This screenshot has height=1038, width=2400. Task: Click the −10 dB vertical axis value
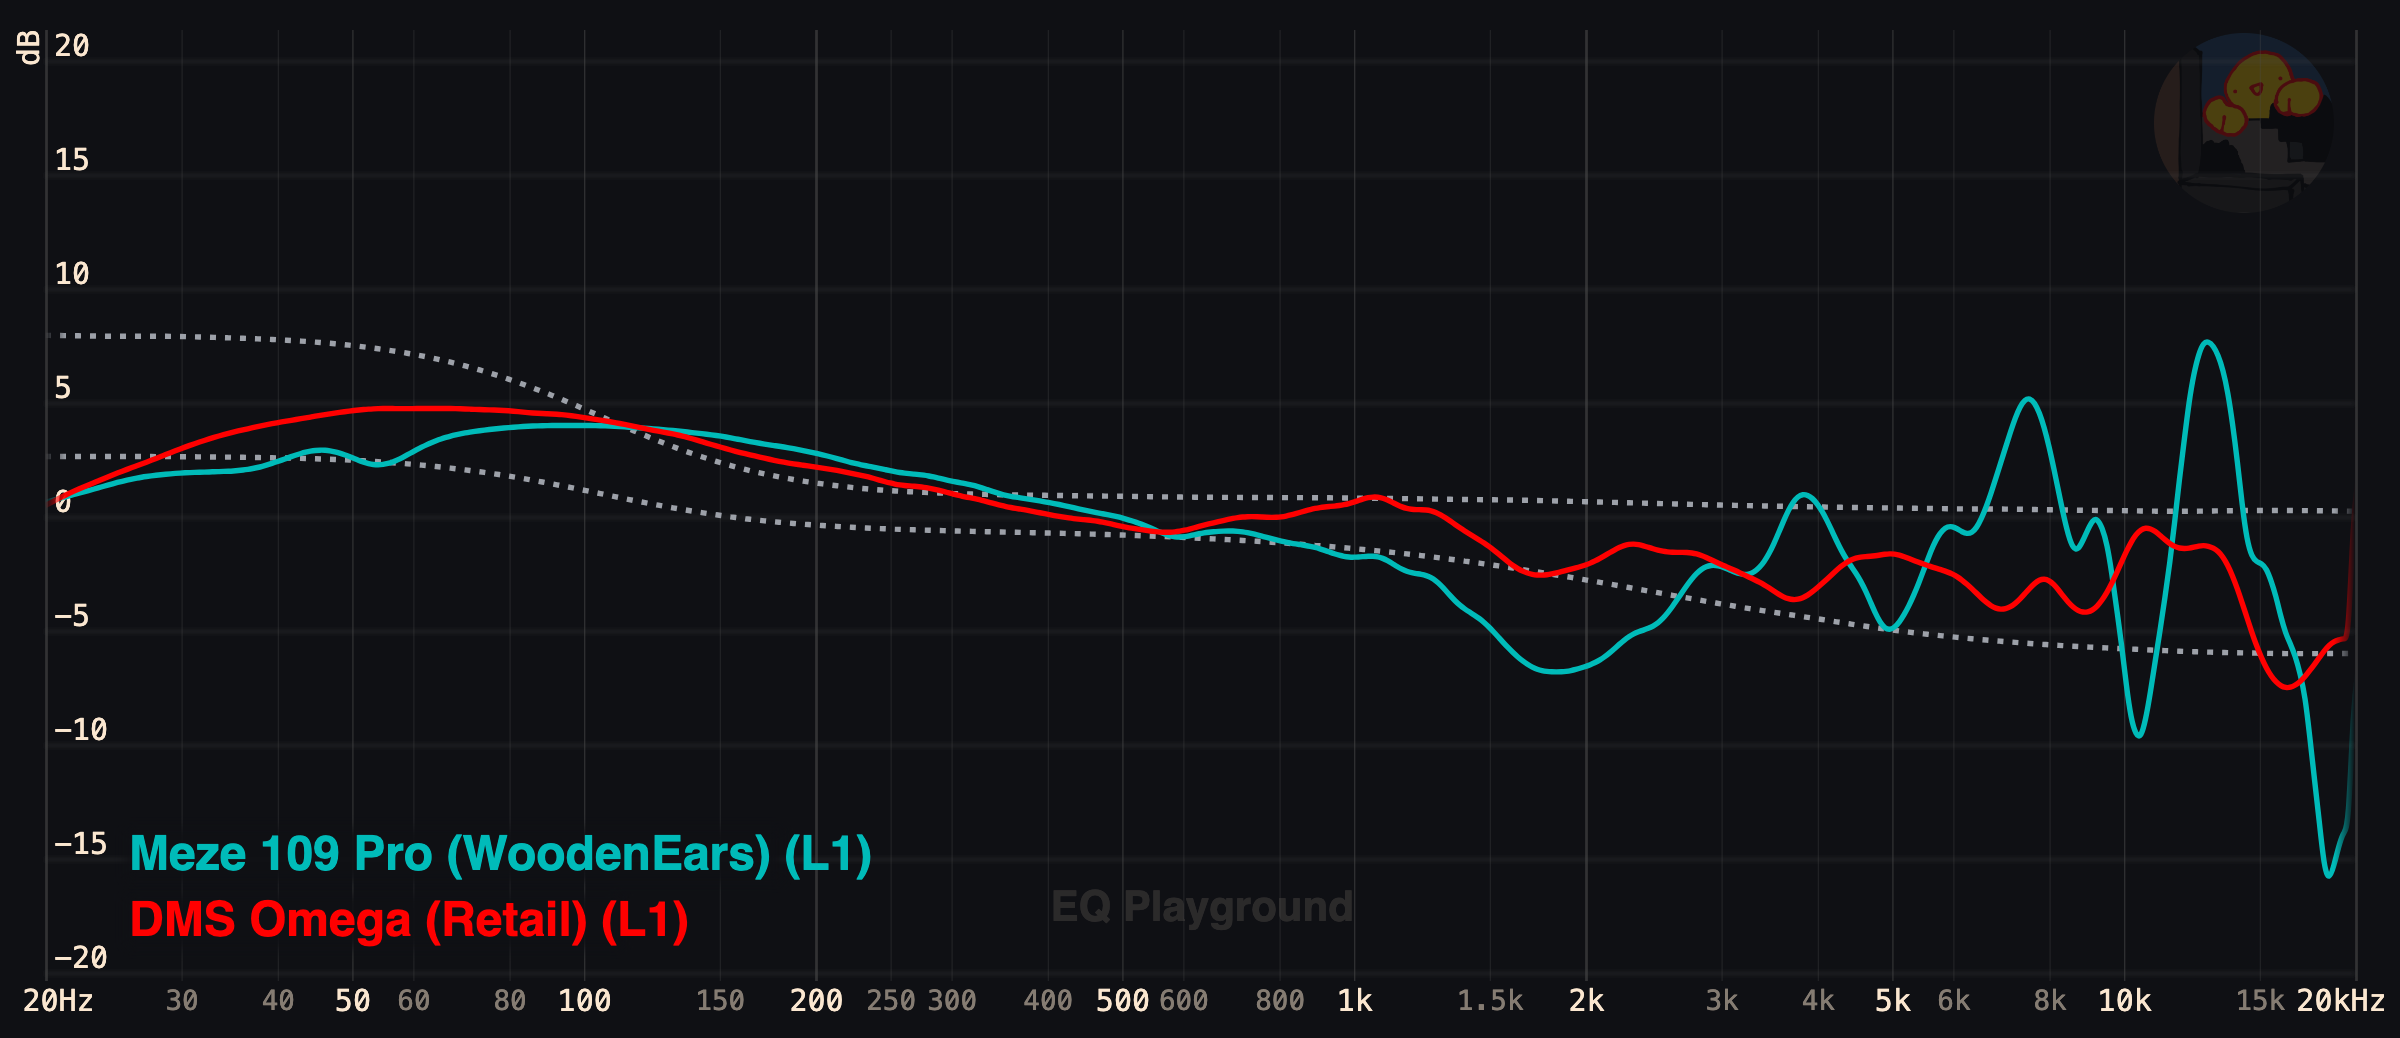tap(80, 730)
